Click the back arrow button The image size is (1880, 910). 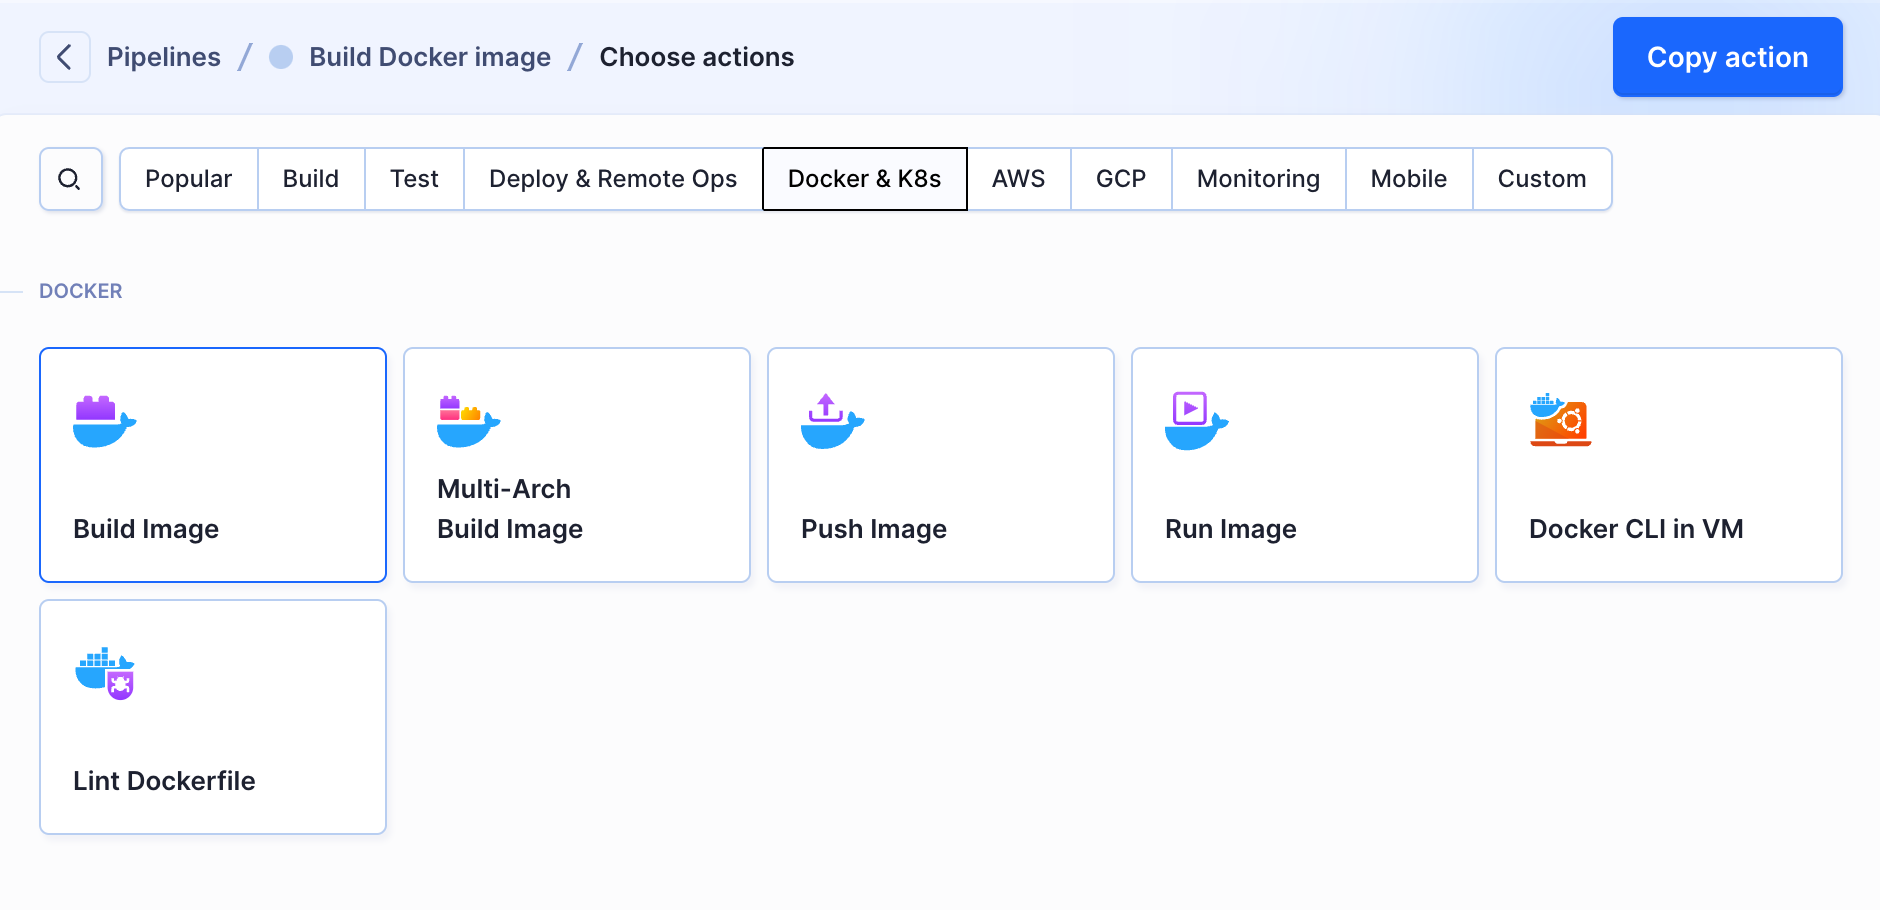coord(65,57)
